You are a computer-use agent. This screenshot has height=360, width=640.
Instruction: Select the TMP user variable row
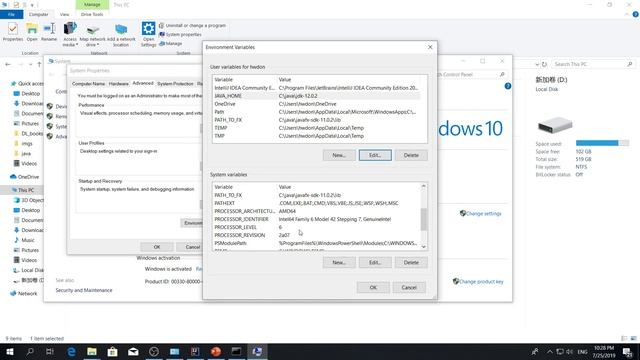[316, 136]
